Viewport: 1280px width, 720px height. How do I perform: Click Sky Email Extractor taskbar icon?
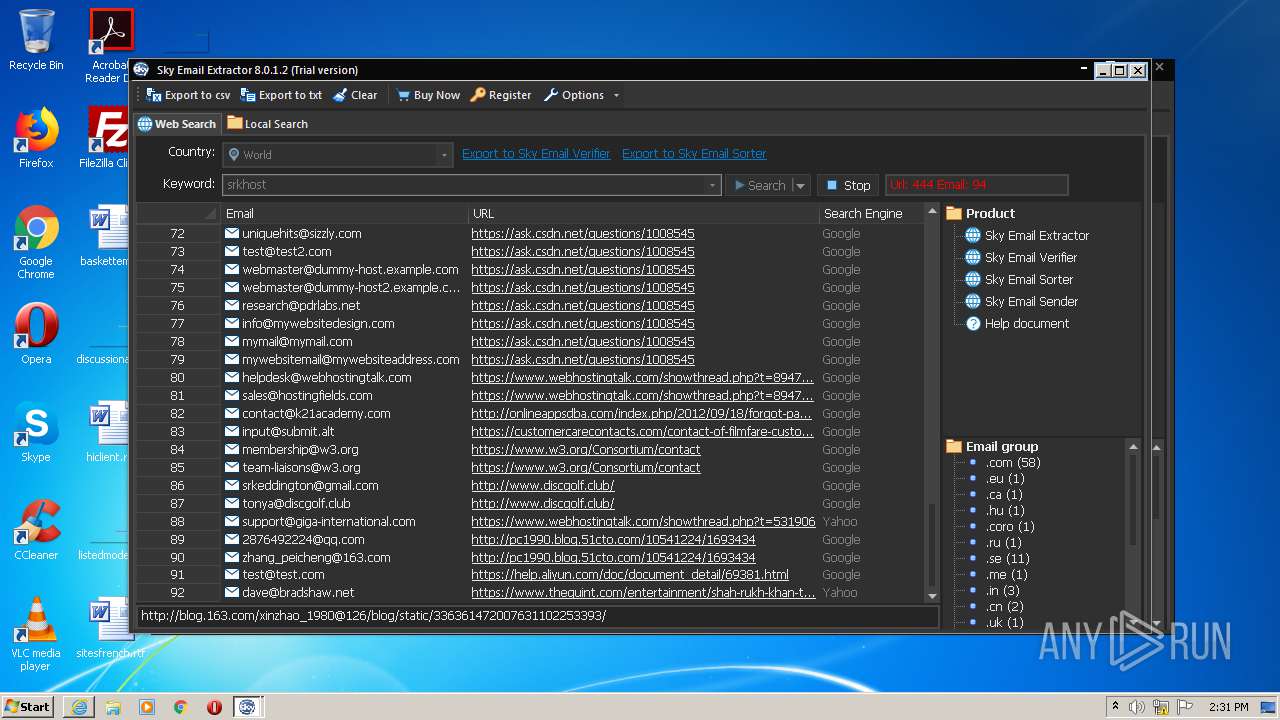click(x=247, y=707)
